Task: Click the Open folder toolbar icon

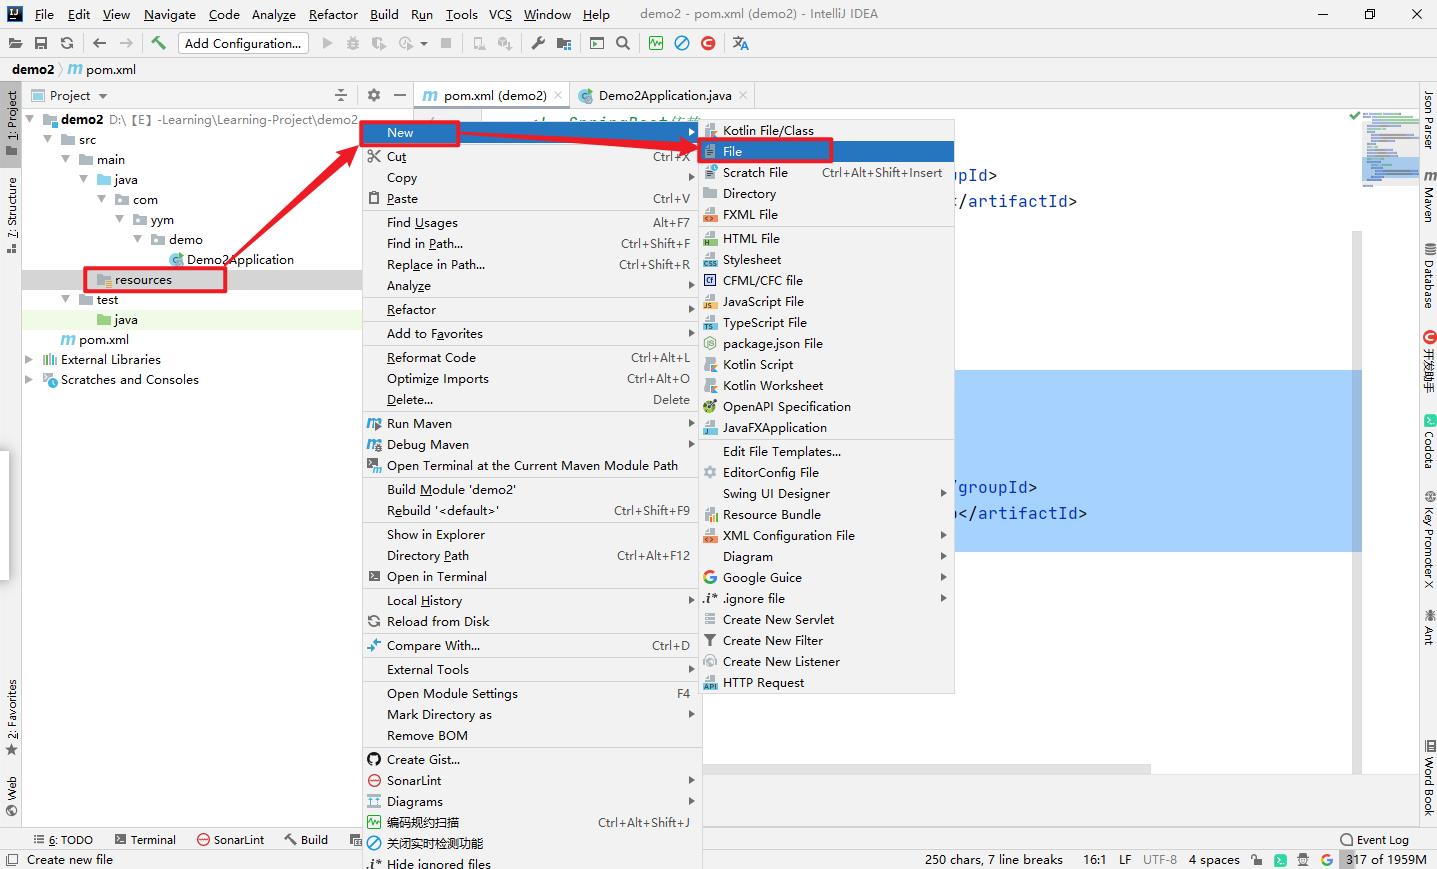Action: click(15, 43)
